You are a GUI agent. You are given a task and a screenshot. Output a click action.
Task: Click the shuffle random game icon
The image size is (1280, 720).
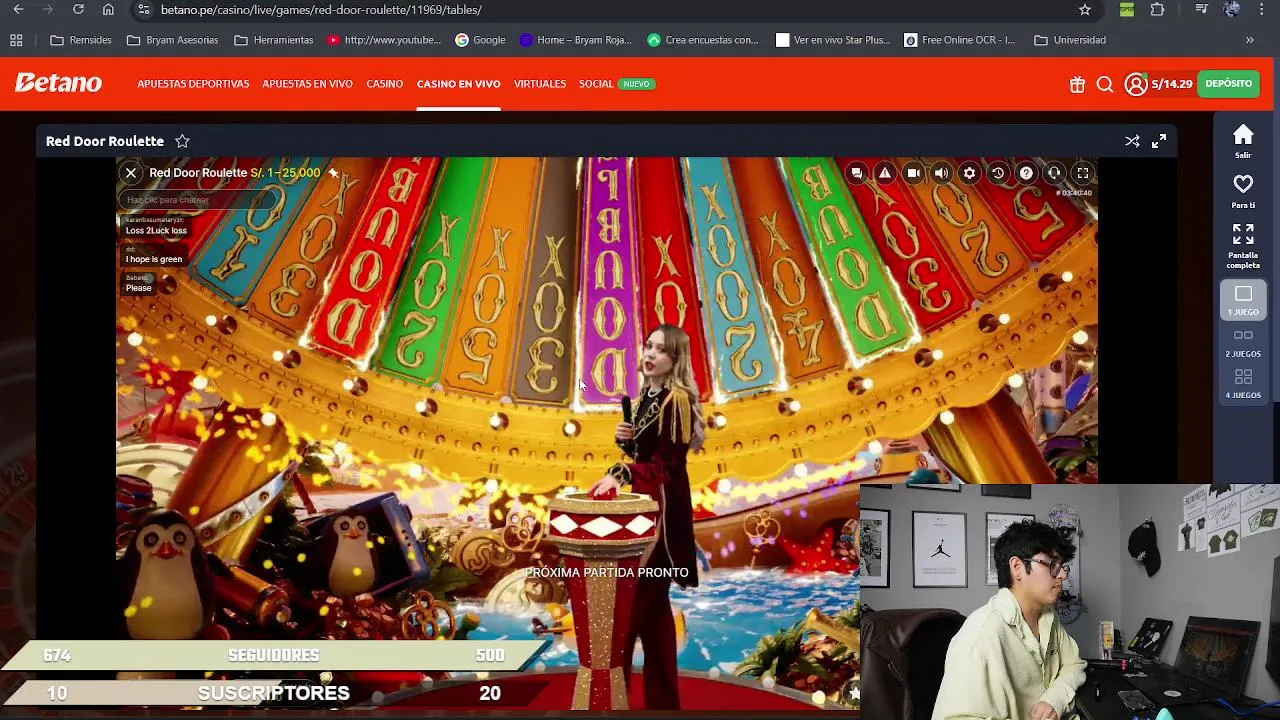pos(1132,141)
